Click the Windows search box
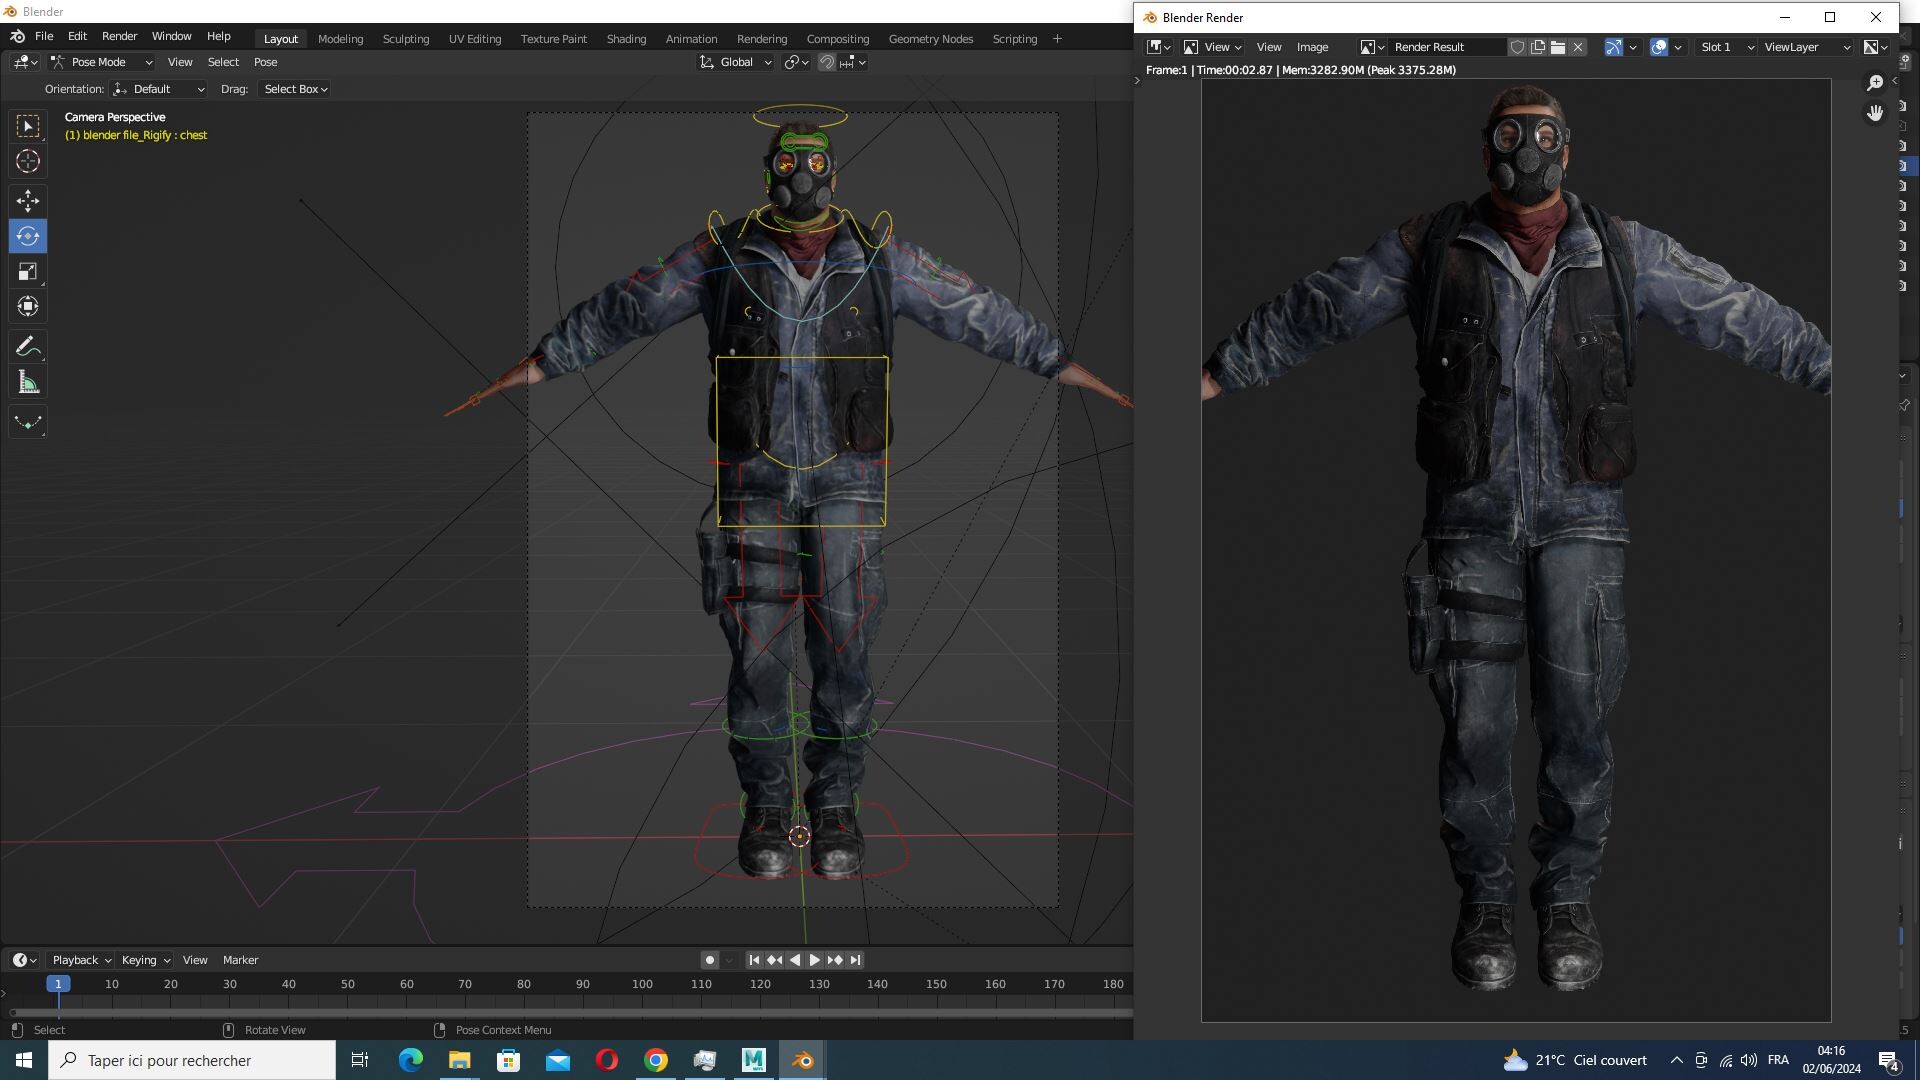The height and width of the screenshot is (1080, 1920). click(192, 1060)
